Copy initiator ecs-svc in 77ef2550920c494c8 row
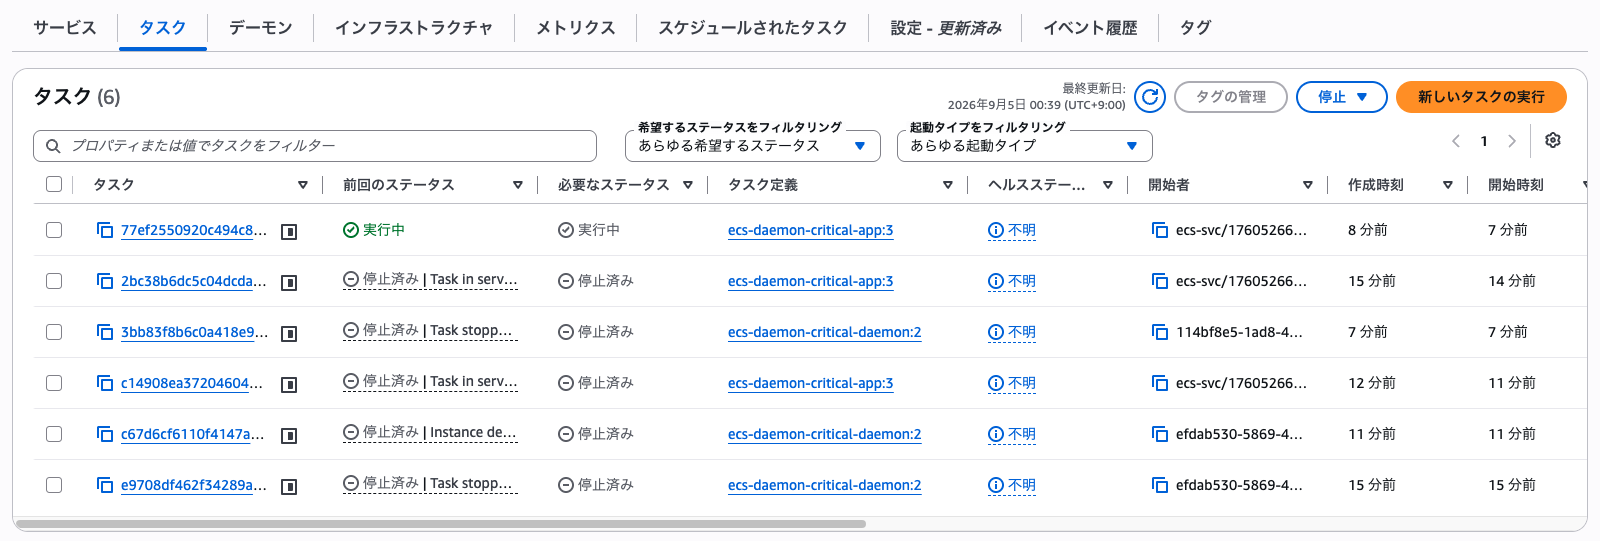The width and height of the screenshot is (1600, 541). [1160, 230]
